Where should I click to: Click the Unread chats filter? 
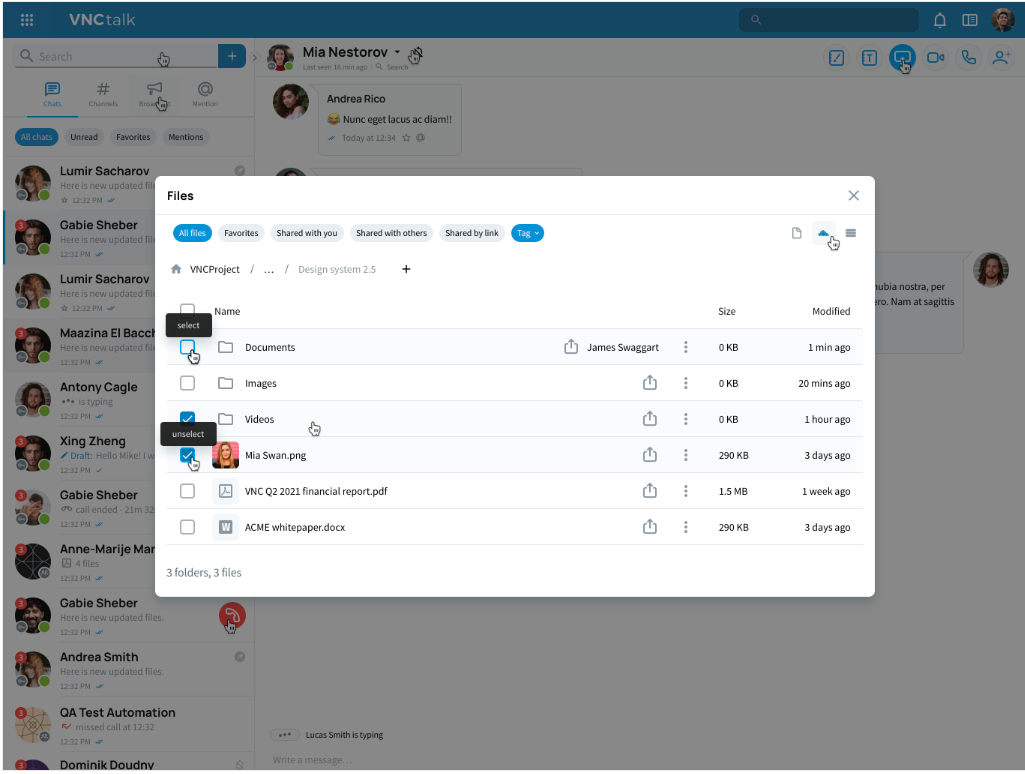click(84, 137)
